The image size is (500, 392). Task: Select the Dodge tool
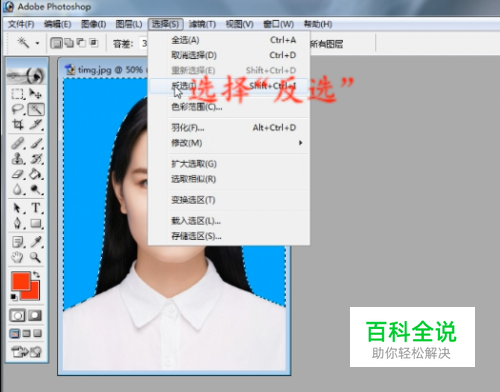[36, 189]
